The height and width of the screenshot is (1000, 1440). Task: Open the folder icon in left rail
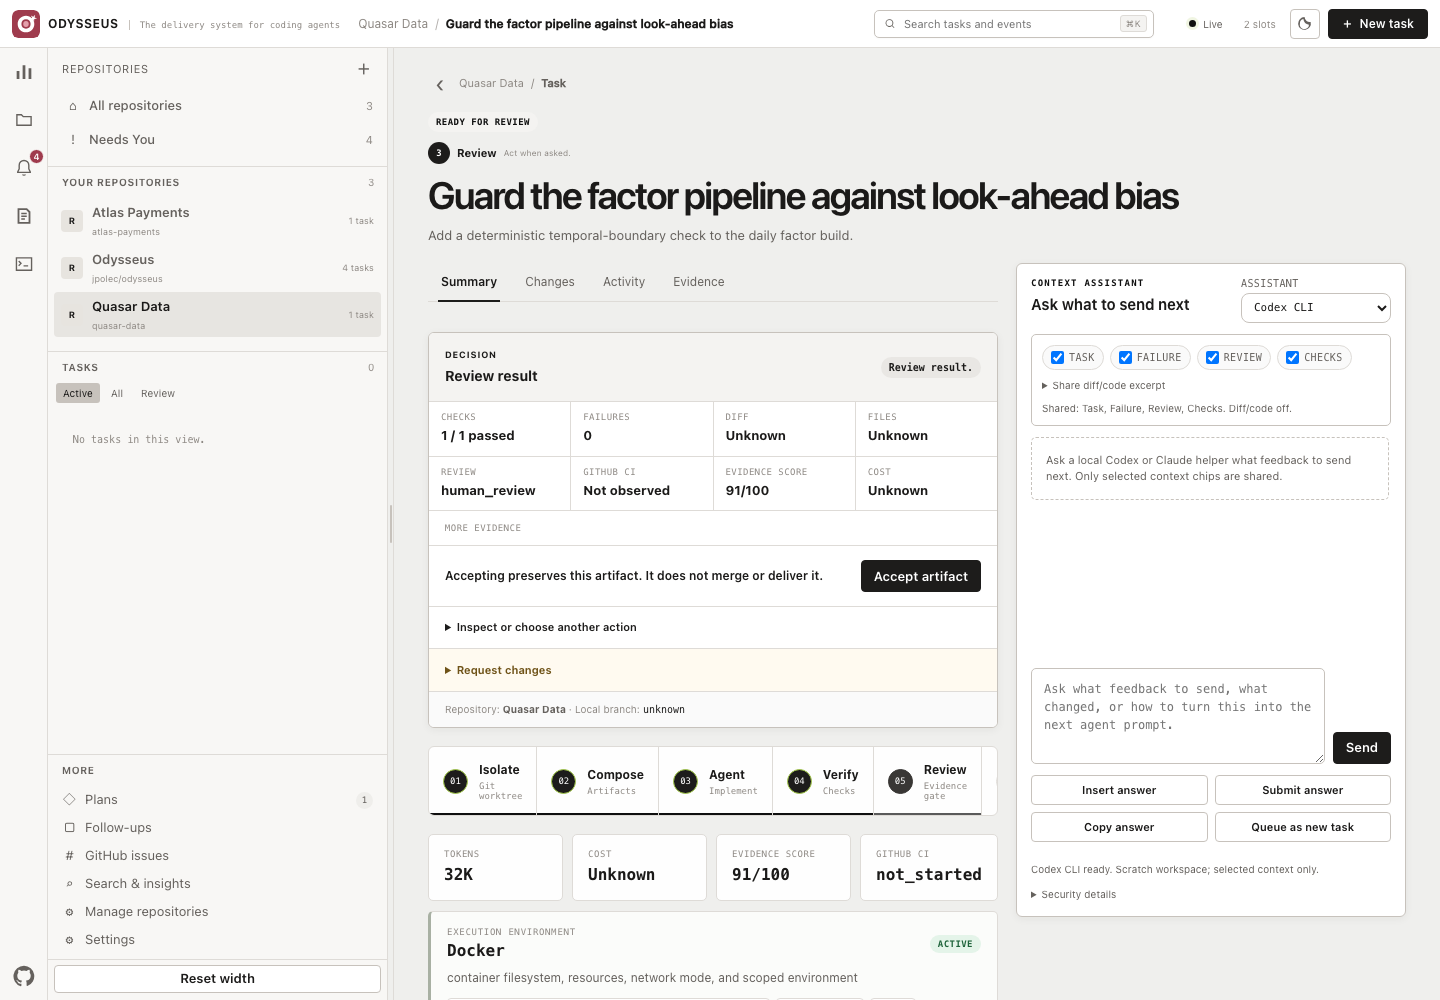coord(24,120)
